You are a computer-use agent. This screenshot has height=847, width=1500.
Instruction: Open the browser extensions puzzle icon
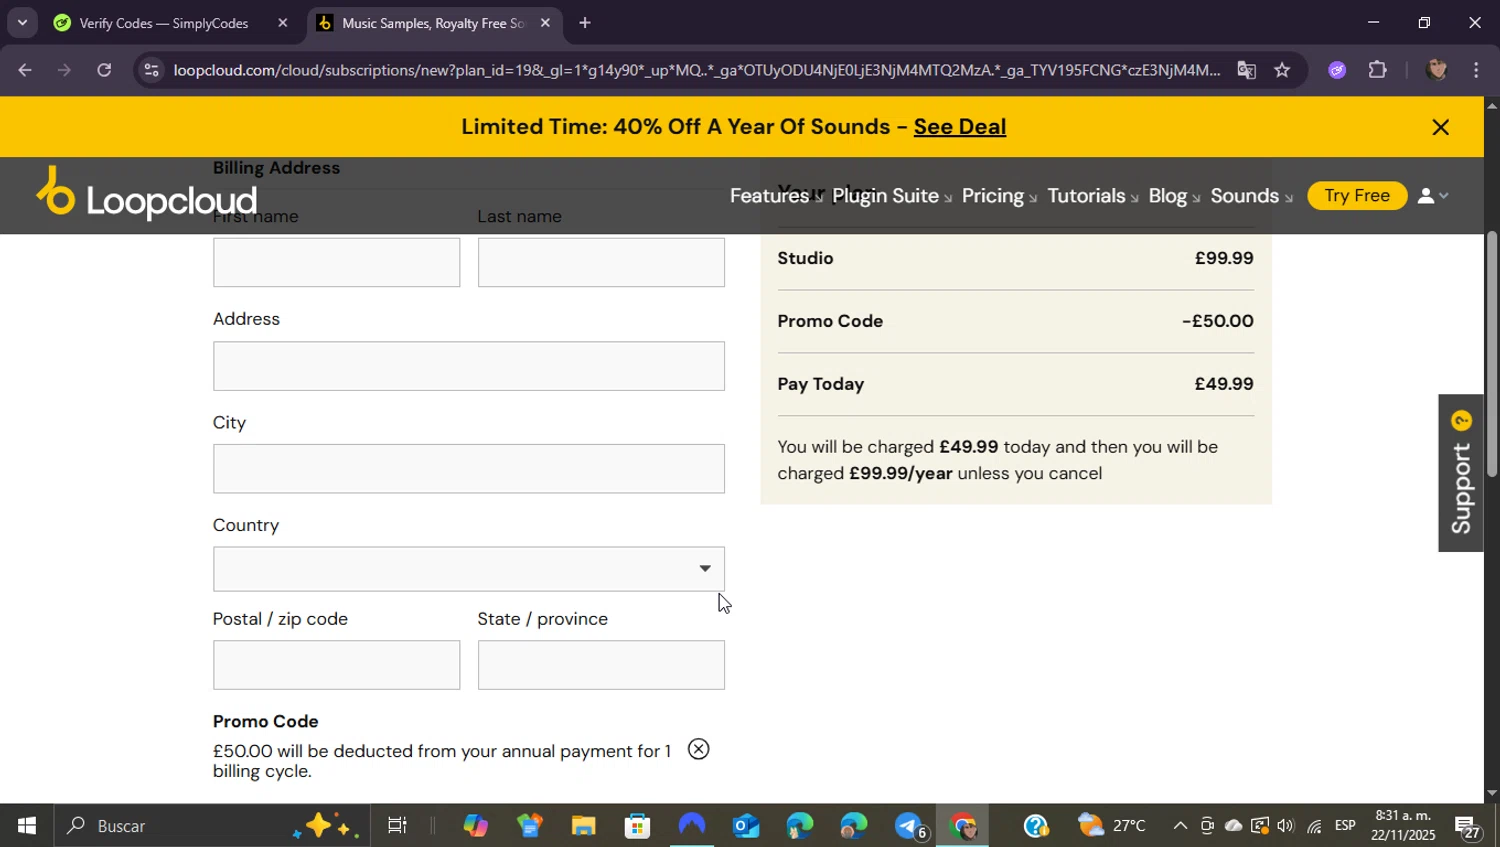[1378, 70]
